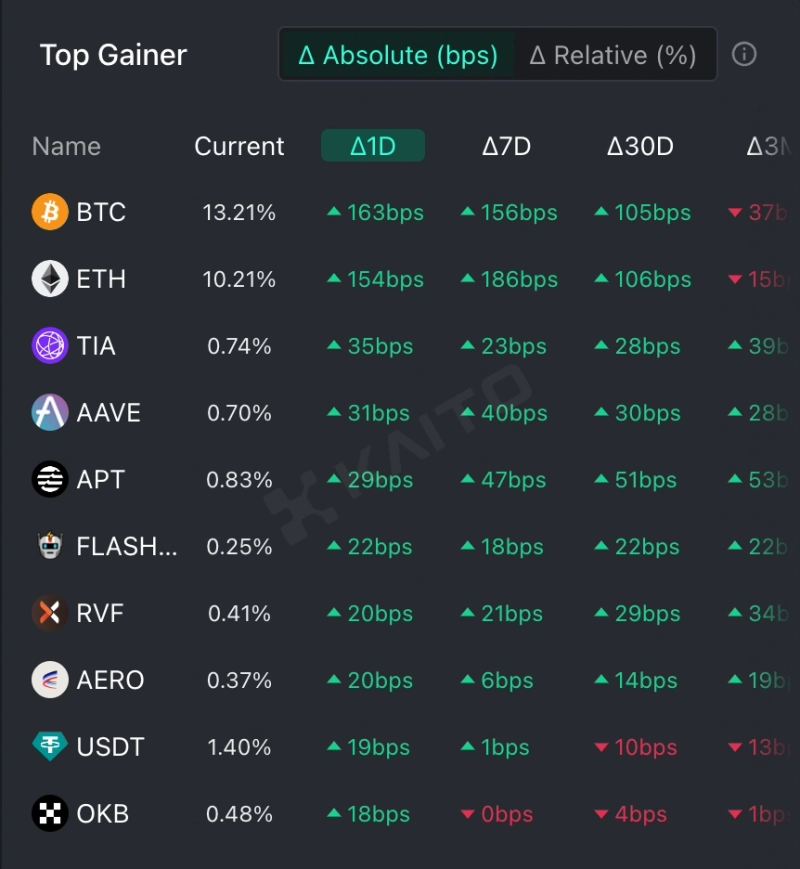The width and height of the screenshot is (800, 869).
Task: Open the BTC row name
Action: pyautogui.click(x=101, y=212)
